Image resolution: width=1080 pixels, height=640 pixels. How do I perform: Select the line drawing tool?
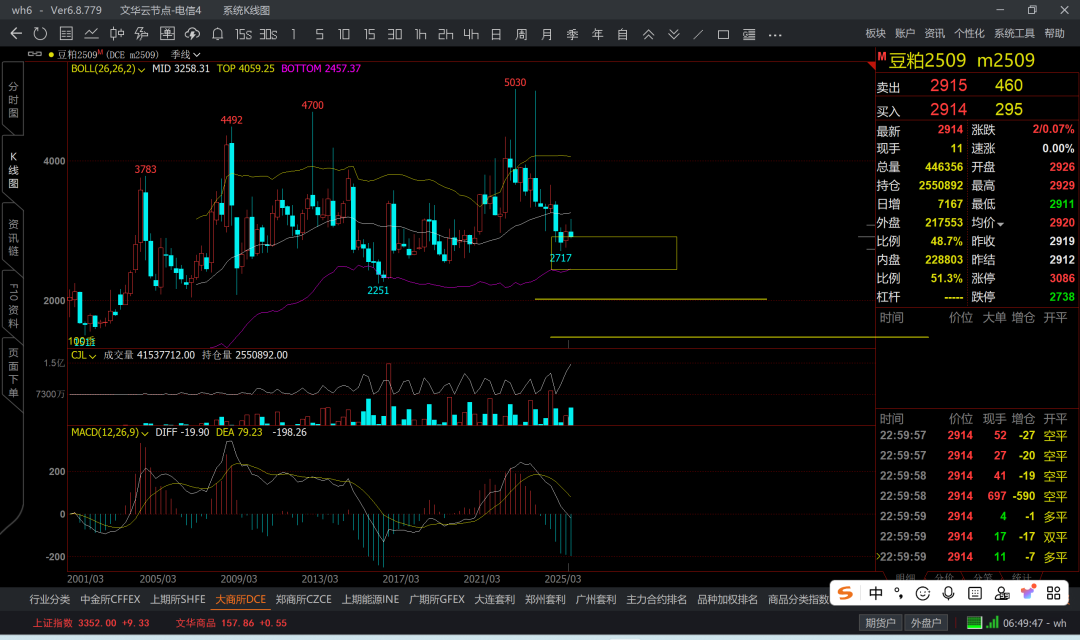click(x=698, y=34)
